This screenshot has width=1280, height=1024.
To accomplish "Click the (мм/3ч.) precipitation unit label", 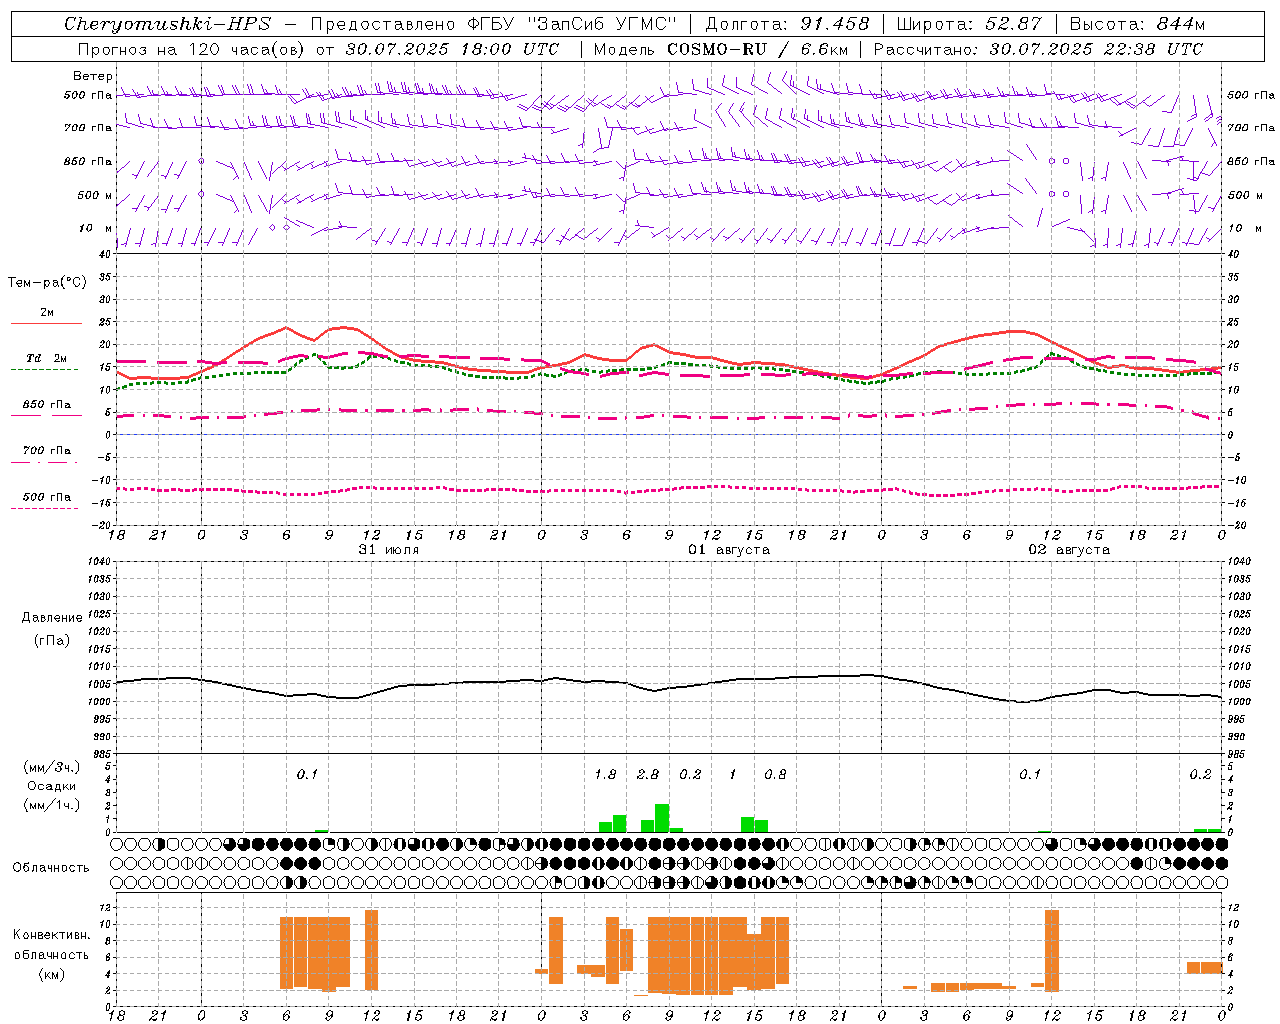I will point(52,767).
